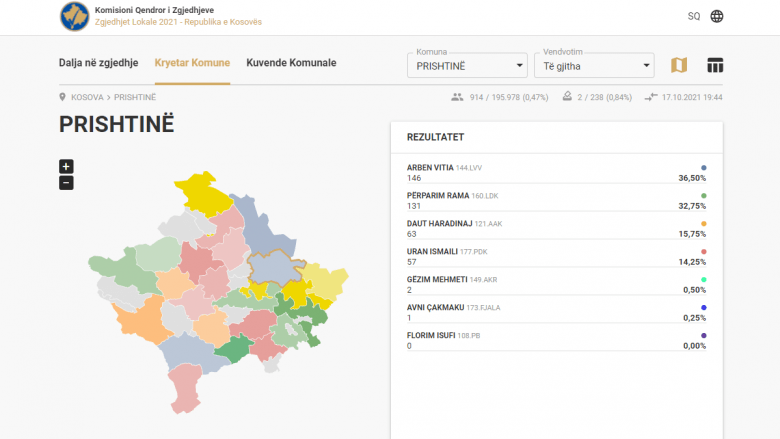Switch to Kuvende Komunale tab

[291, 63]
